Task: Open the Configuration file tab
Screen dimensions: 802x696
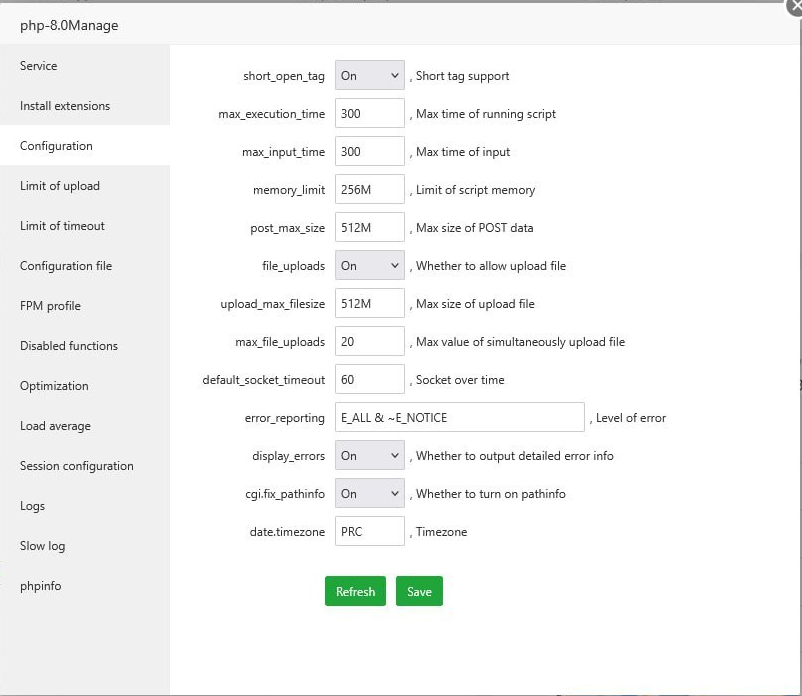Action: pos(66,266)
